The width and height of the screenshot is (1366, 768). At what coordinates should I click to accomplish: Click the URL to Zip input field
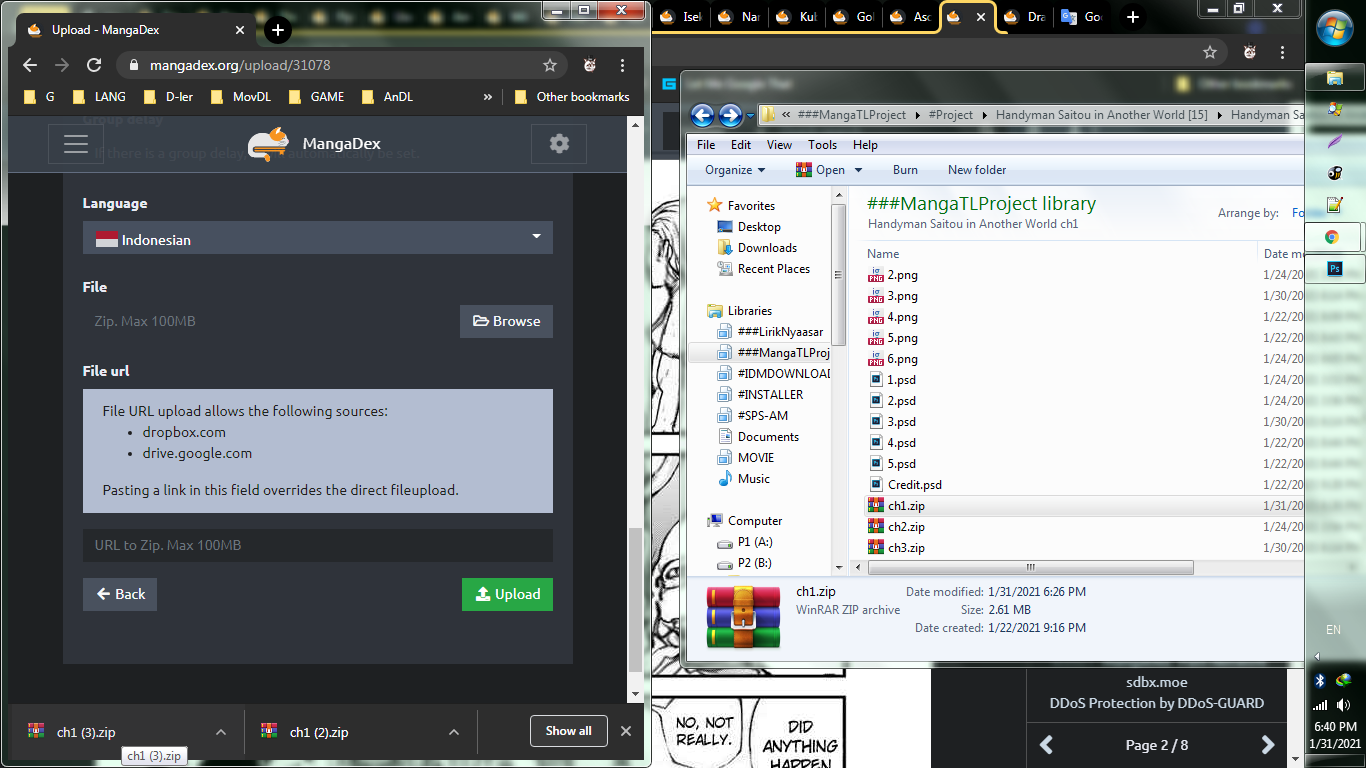317,545
